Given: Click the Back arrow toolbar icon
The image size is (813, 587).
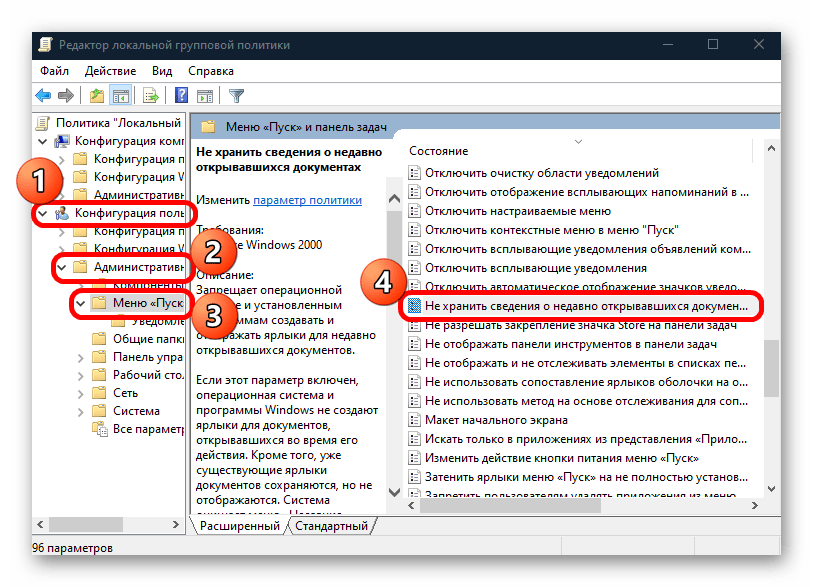Looking at the screenshot, I should [x=43, y=96].
